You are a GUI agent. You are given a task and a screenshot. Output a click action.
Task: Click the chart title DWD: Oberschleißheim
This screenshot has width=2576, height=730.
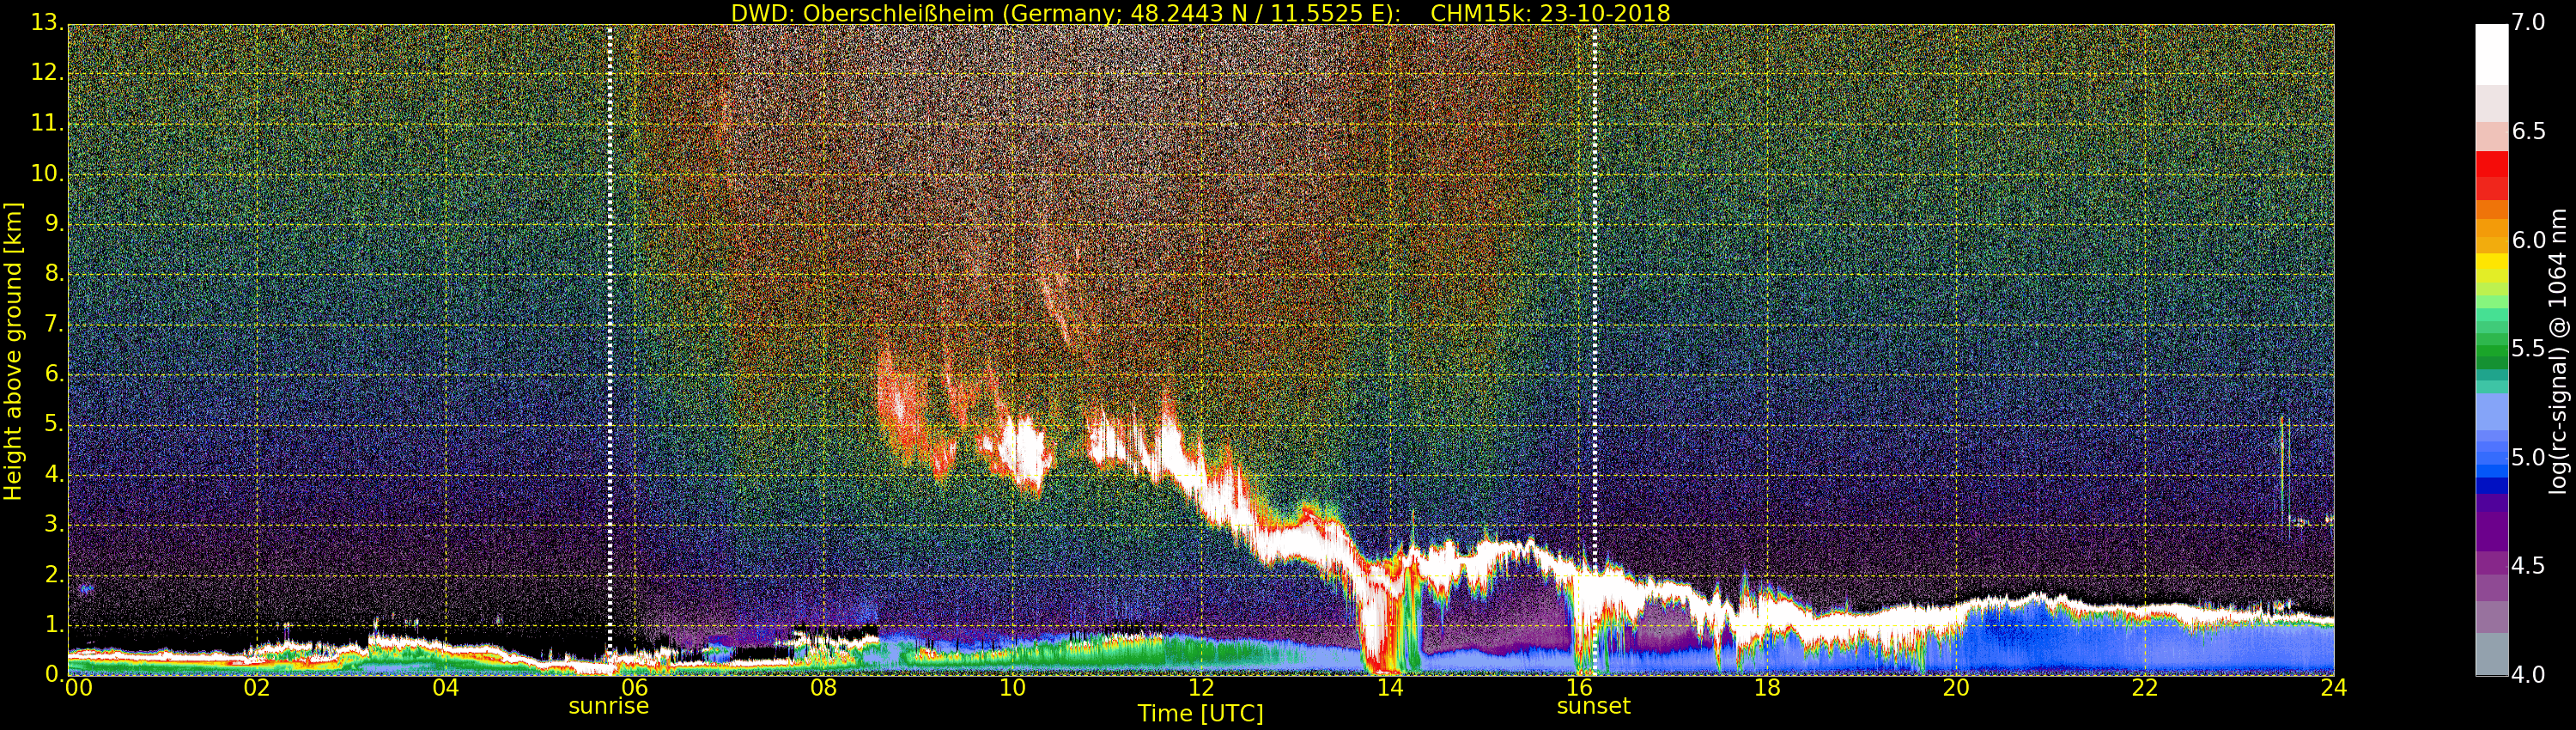[x=862, y=13]
